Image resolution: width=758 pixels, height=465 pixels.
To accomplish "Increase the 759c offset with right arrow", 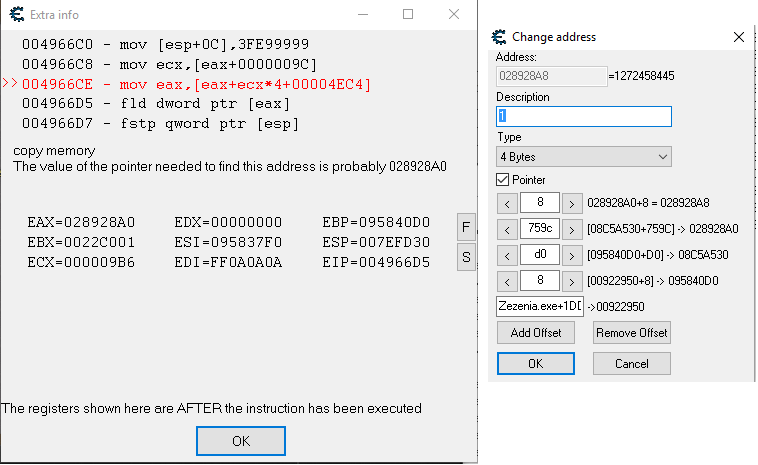I will (571, 229).
